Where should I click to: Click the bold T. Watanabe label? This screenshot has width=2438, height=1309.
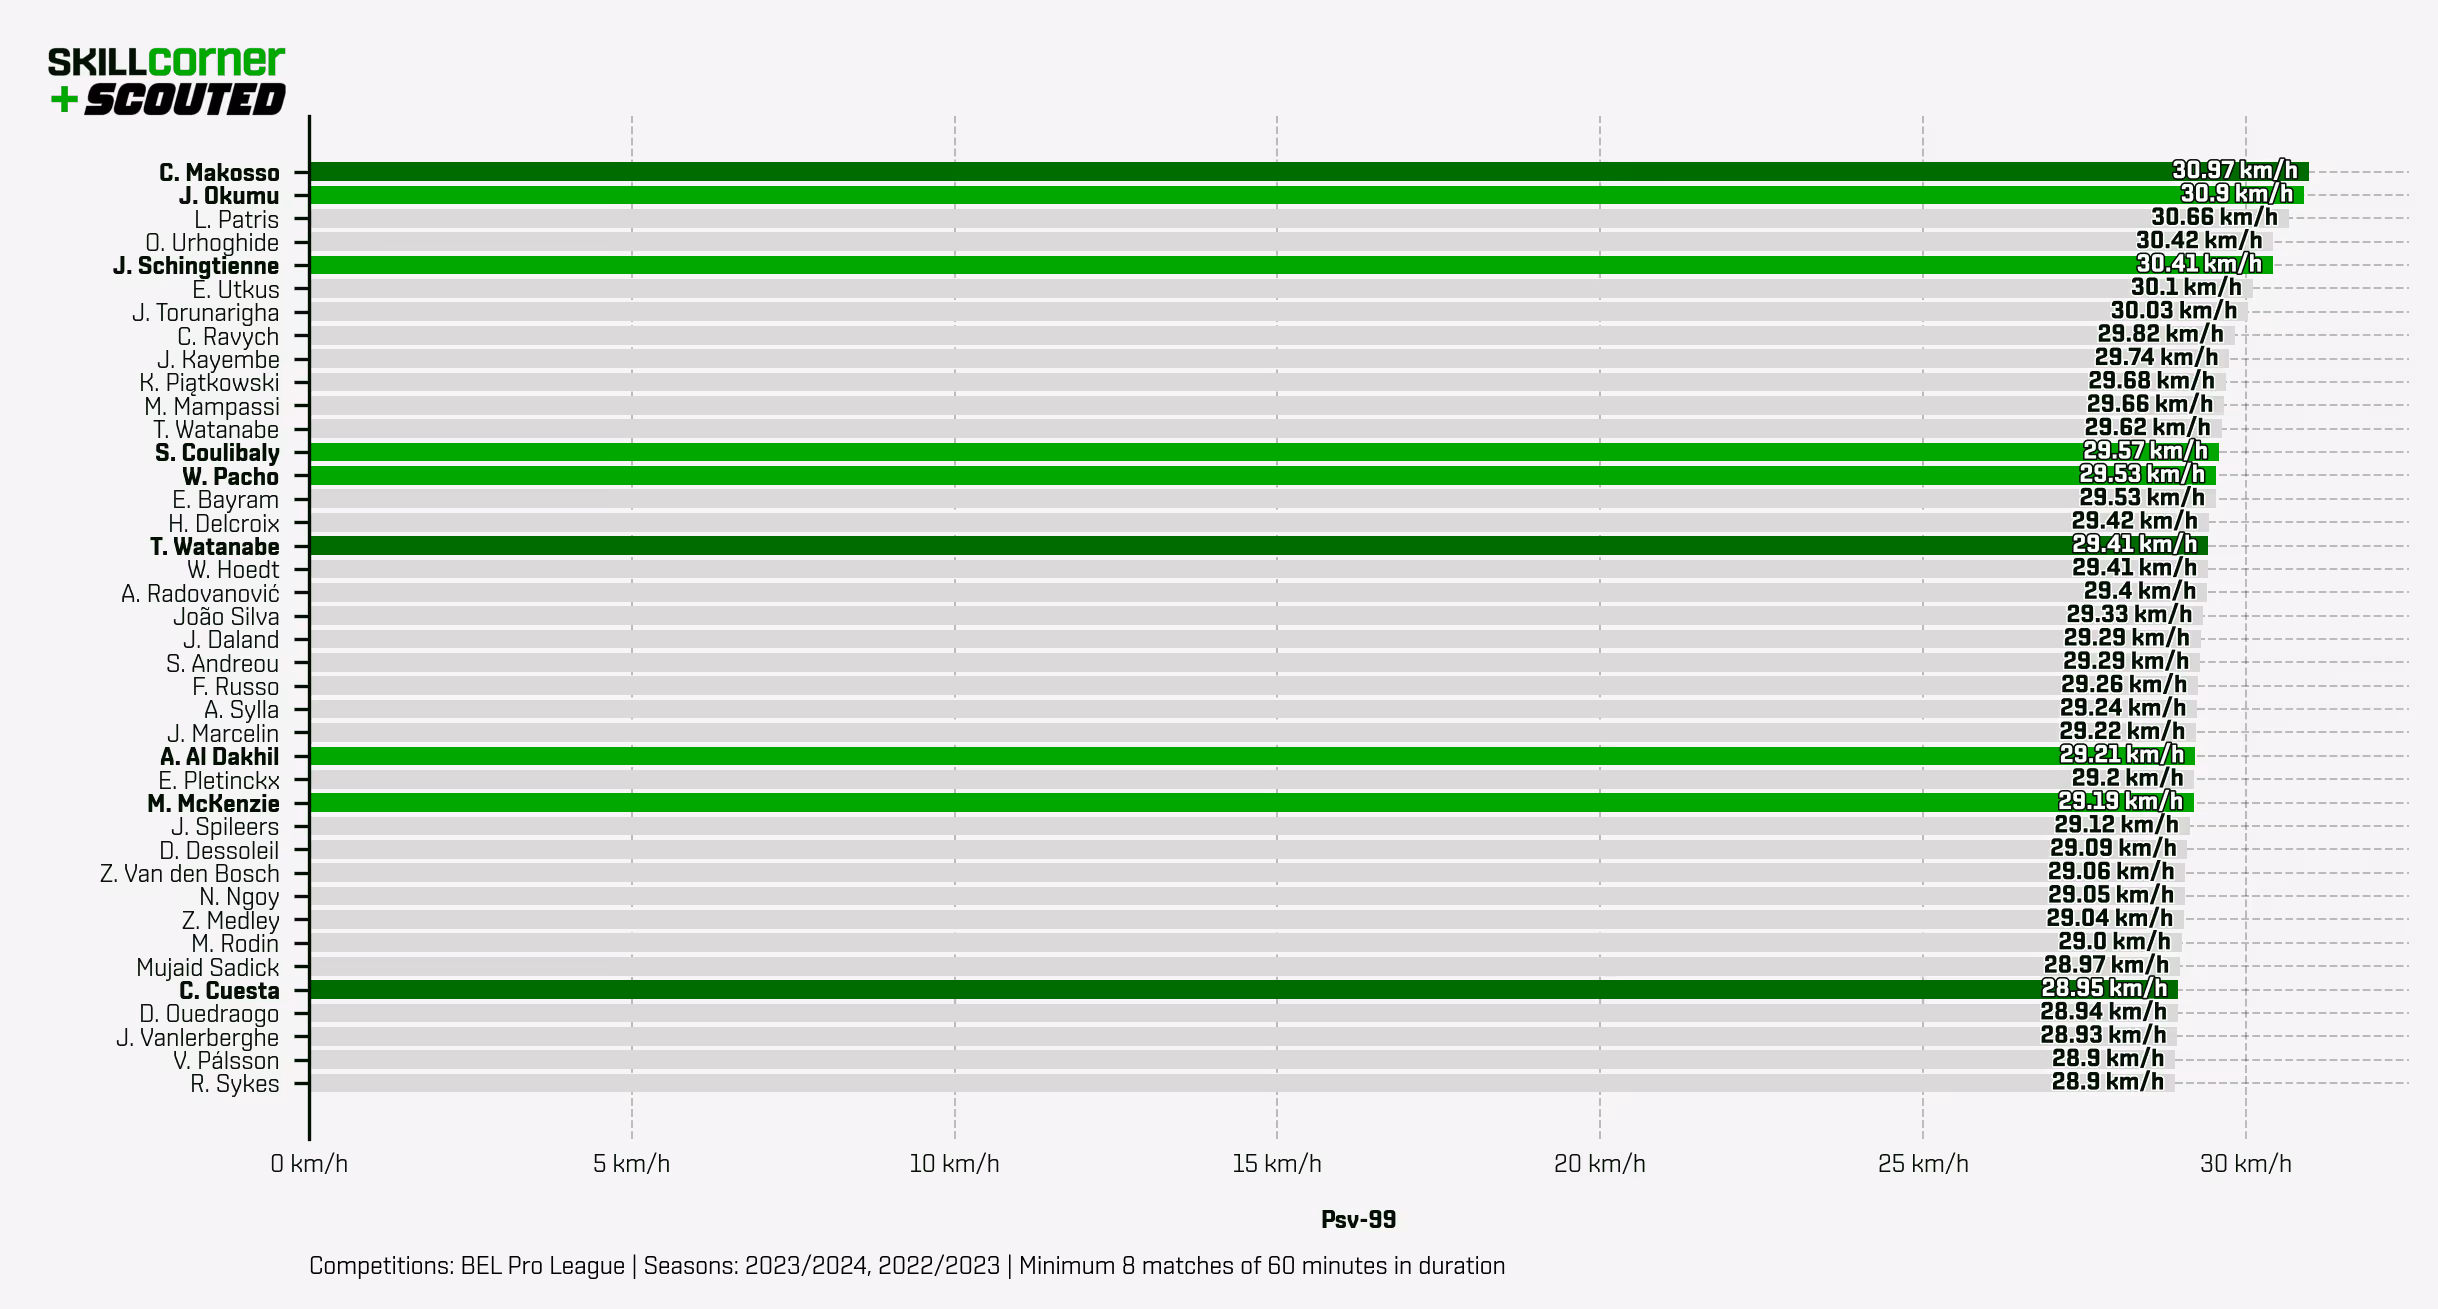[x=214, y=547]
